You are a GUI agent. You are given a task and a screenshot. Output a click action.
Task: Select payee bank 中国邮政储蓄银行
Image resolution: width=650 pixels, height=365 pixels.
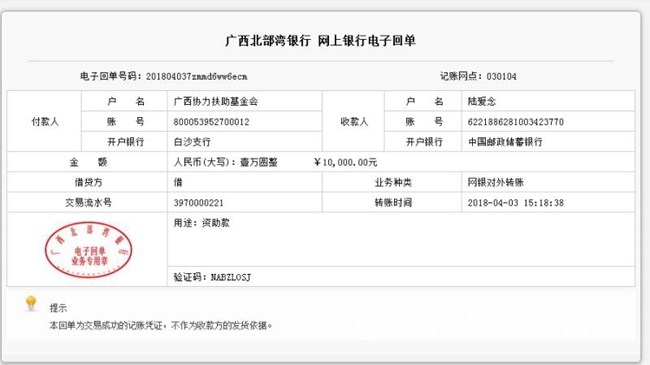tap(505, 142)
